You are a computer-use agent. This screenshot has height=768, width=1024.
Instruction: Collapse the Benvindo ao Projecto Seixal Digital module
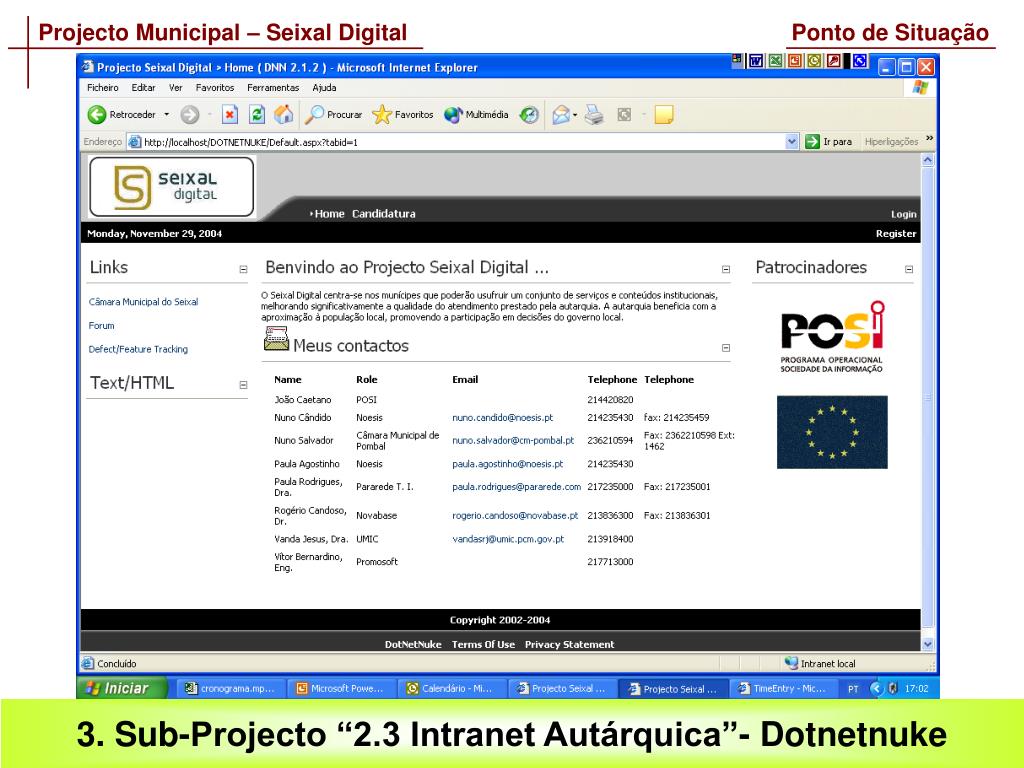(726, 269)
